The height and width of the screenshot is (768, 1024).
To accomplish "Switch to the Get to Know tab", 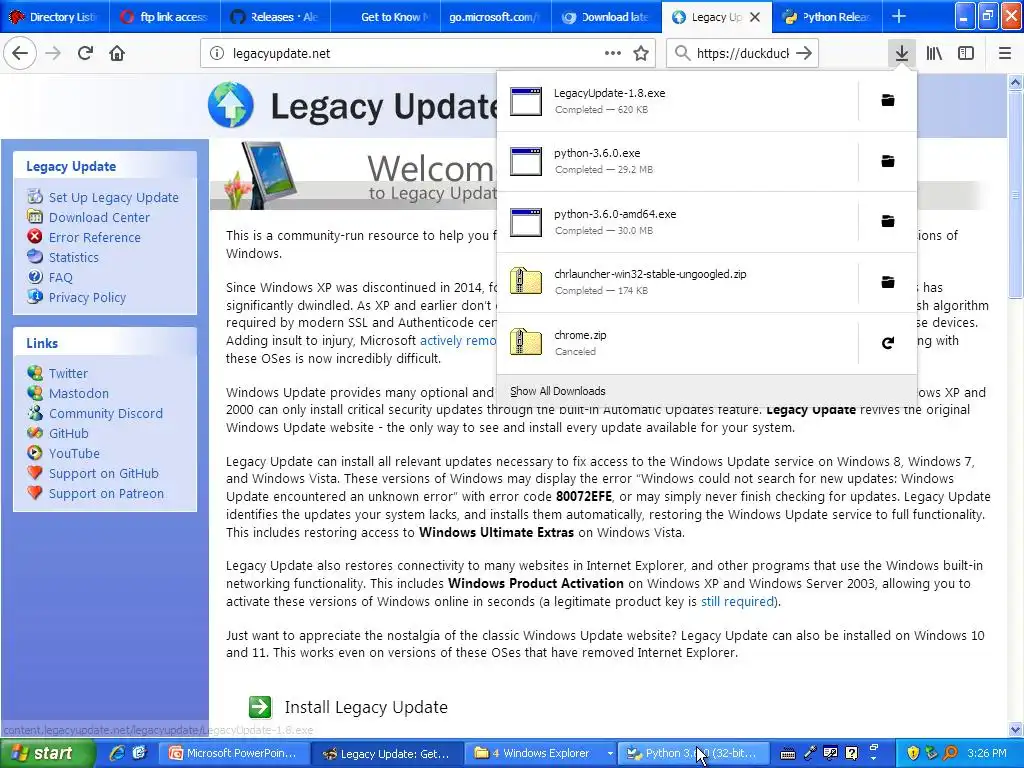I will (x=385, y=17).
